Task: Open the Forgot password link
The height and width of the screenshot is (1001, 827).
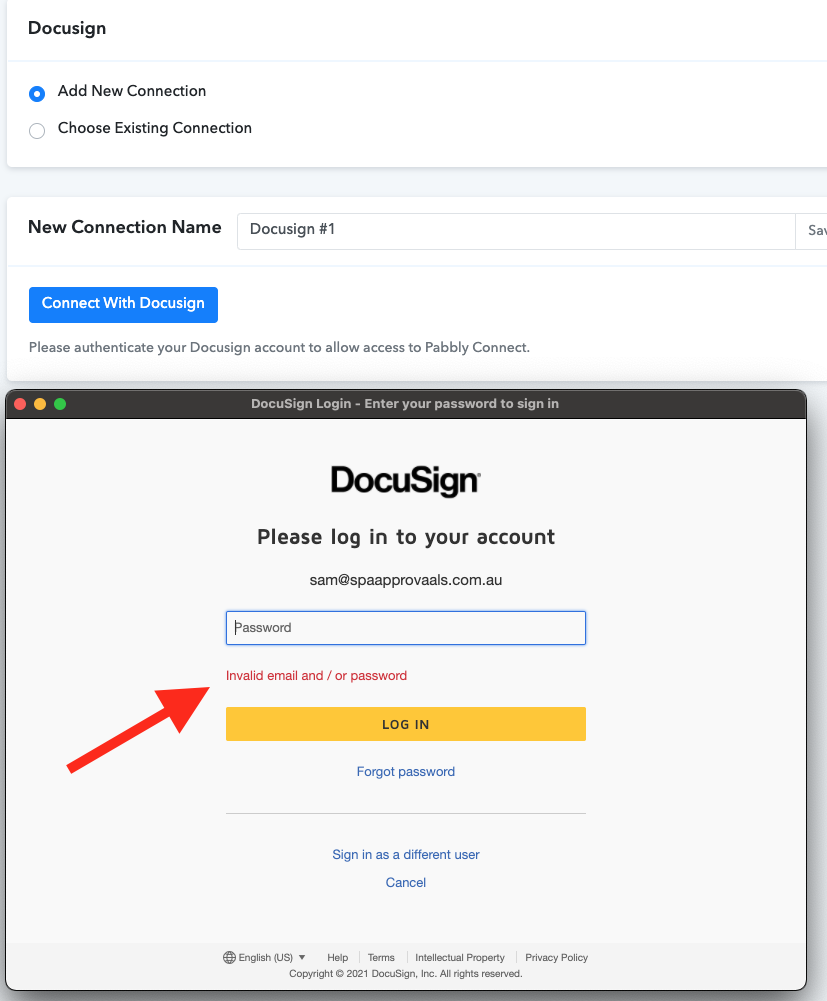Action: 406,771
